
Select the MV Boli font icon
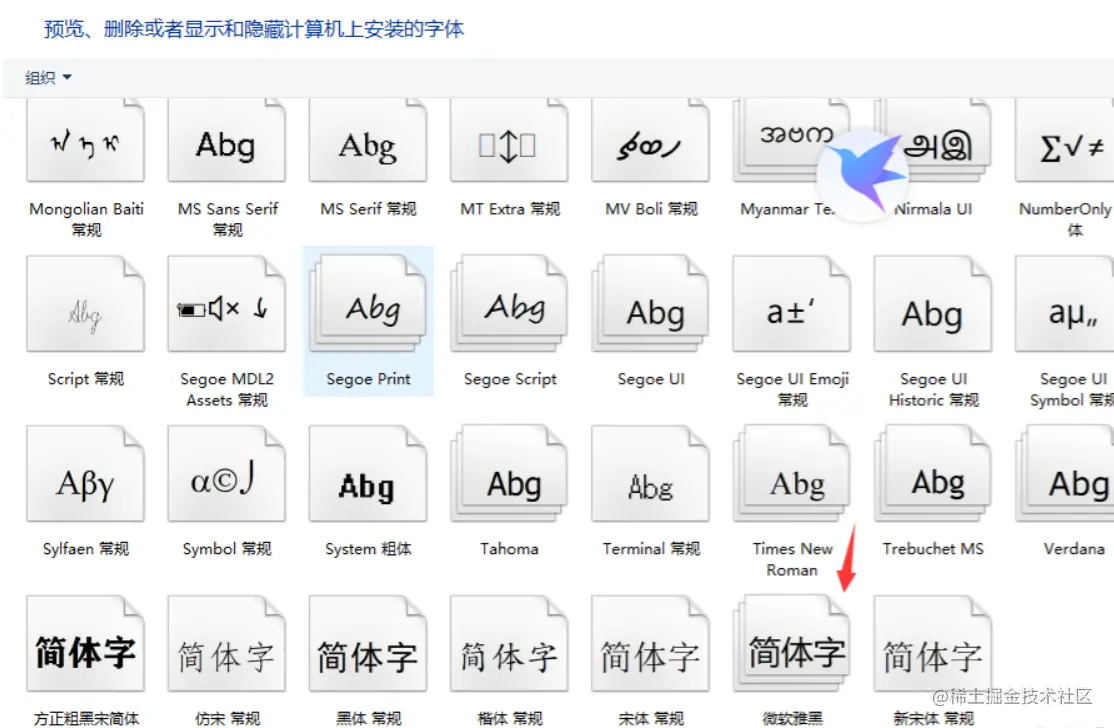pos(651,141)
